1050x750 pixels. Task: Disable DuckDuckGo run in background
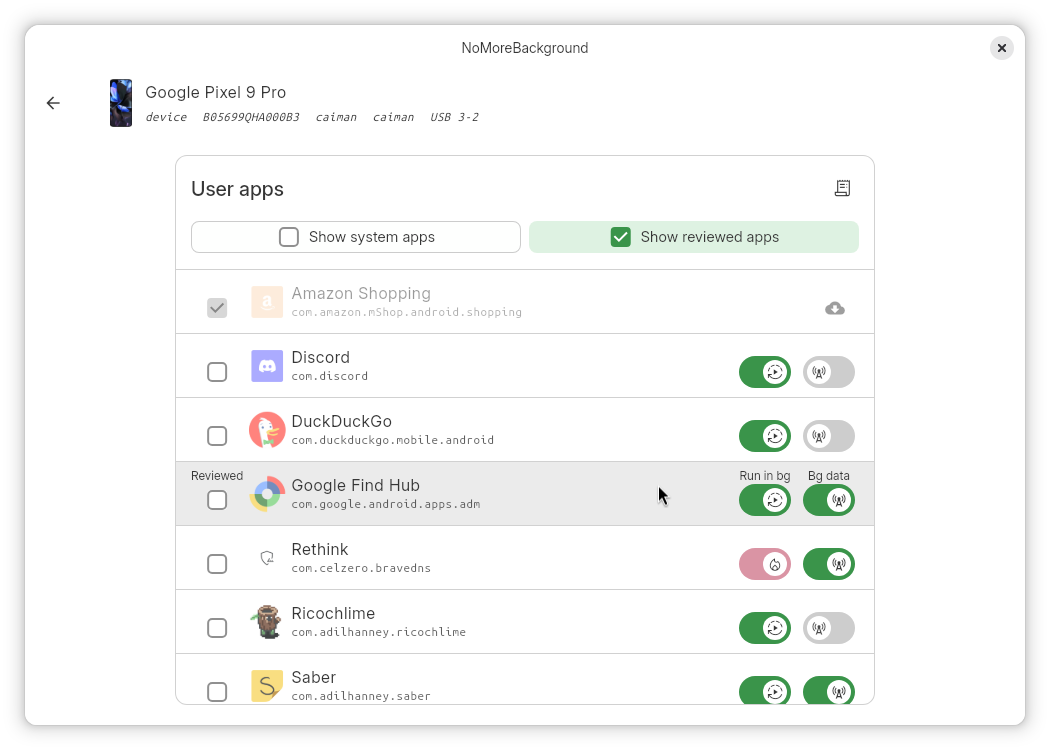coord(765,436)
